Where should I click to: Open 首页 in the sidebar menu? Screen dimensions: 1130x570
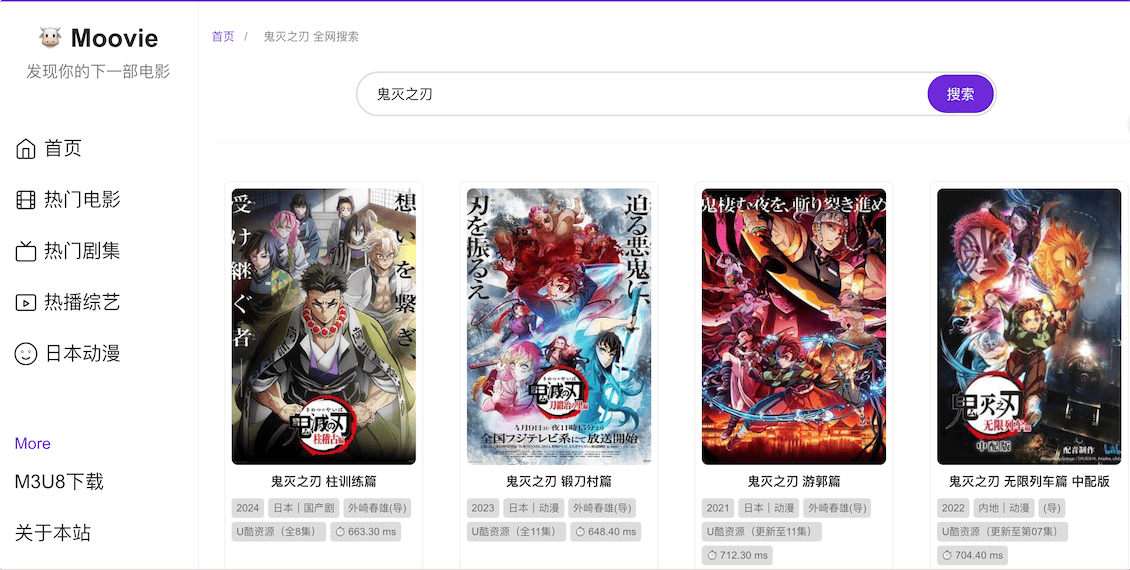coord(63,148)
